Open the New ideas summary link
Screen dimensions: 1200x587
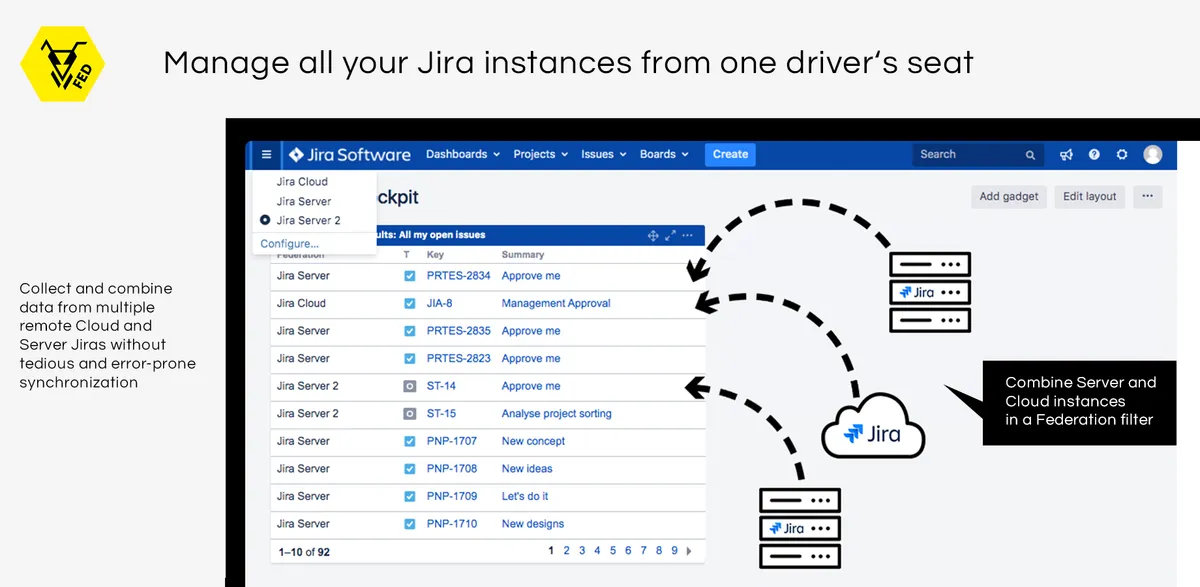527,468
